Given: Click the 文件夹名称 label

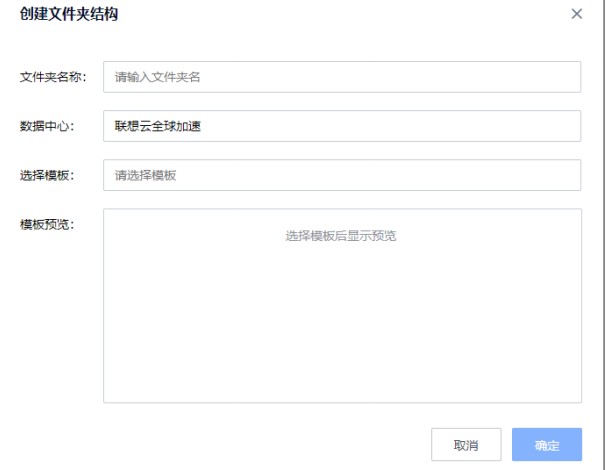Looking at the screenshot, I should tap(54, 77).
